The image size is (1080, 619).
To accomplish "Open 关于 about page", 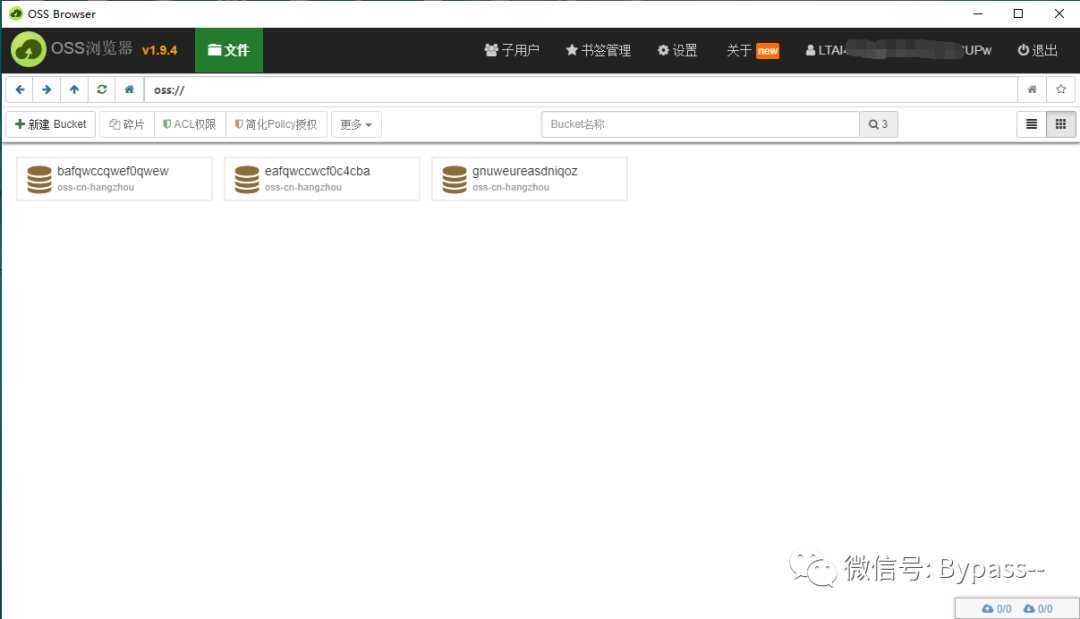I will pyautogui.click(x=739, y=50).
